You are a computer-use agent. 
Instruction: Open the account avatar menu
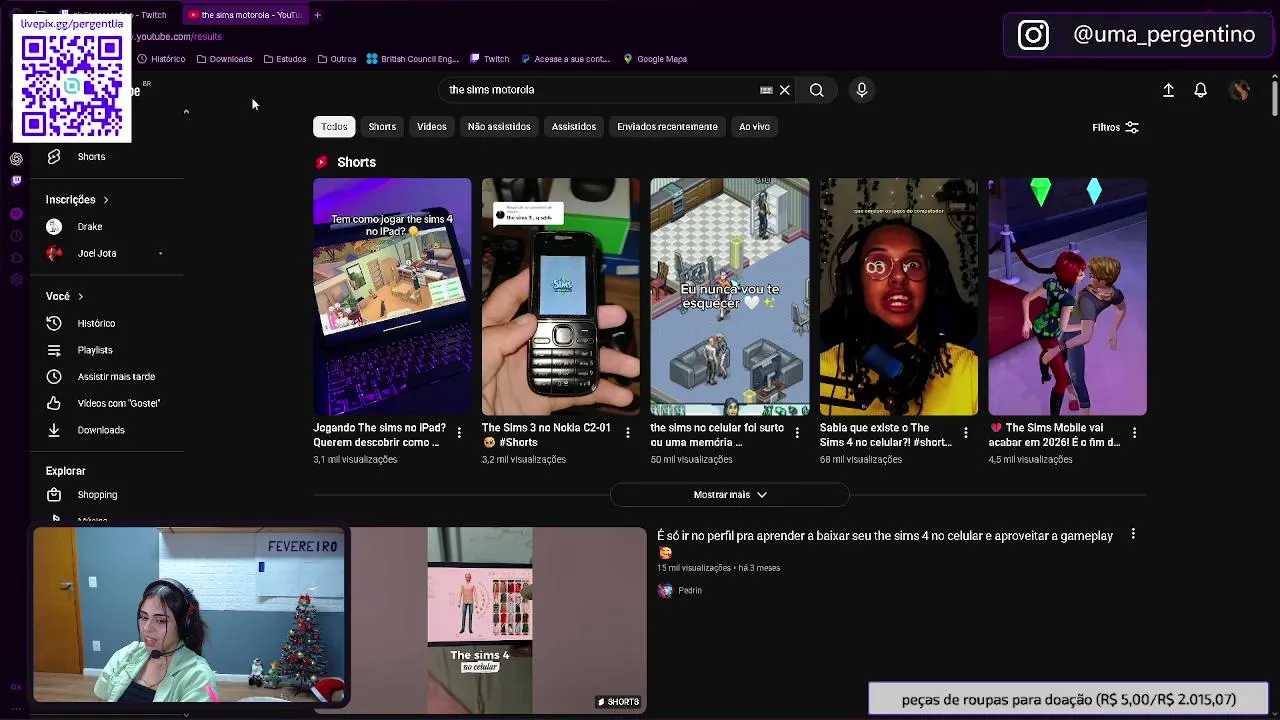pos(1240,90)
